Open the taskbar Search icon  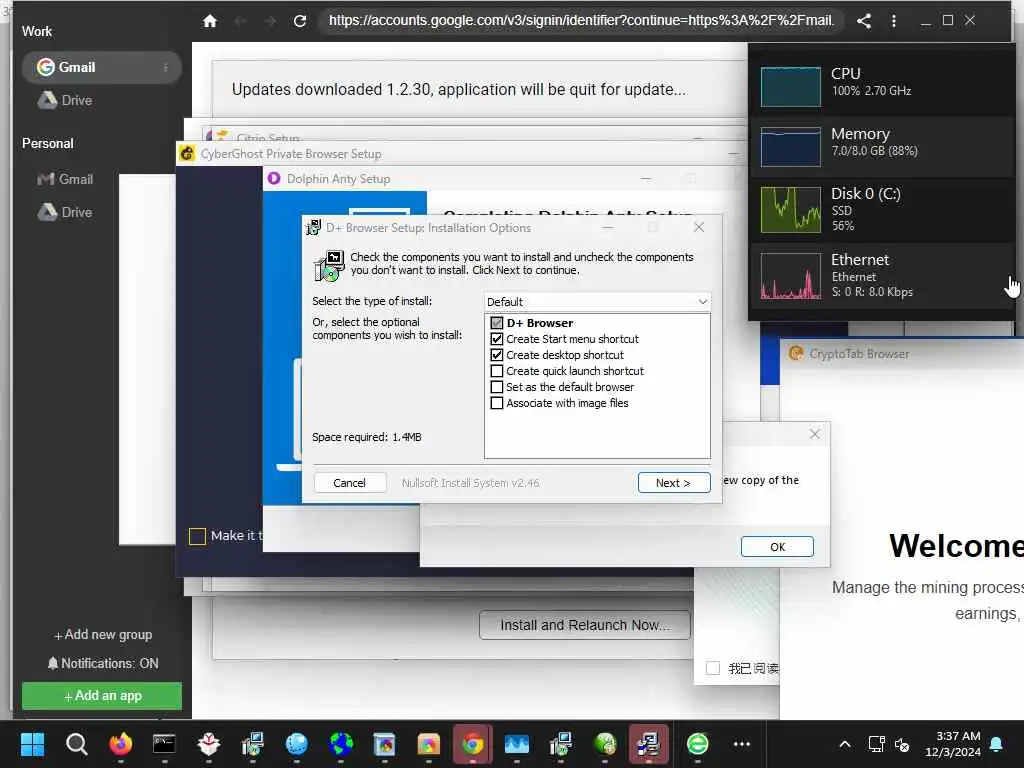tap(76, 744)
